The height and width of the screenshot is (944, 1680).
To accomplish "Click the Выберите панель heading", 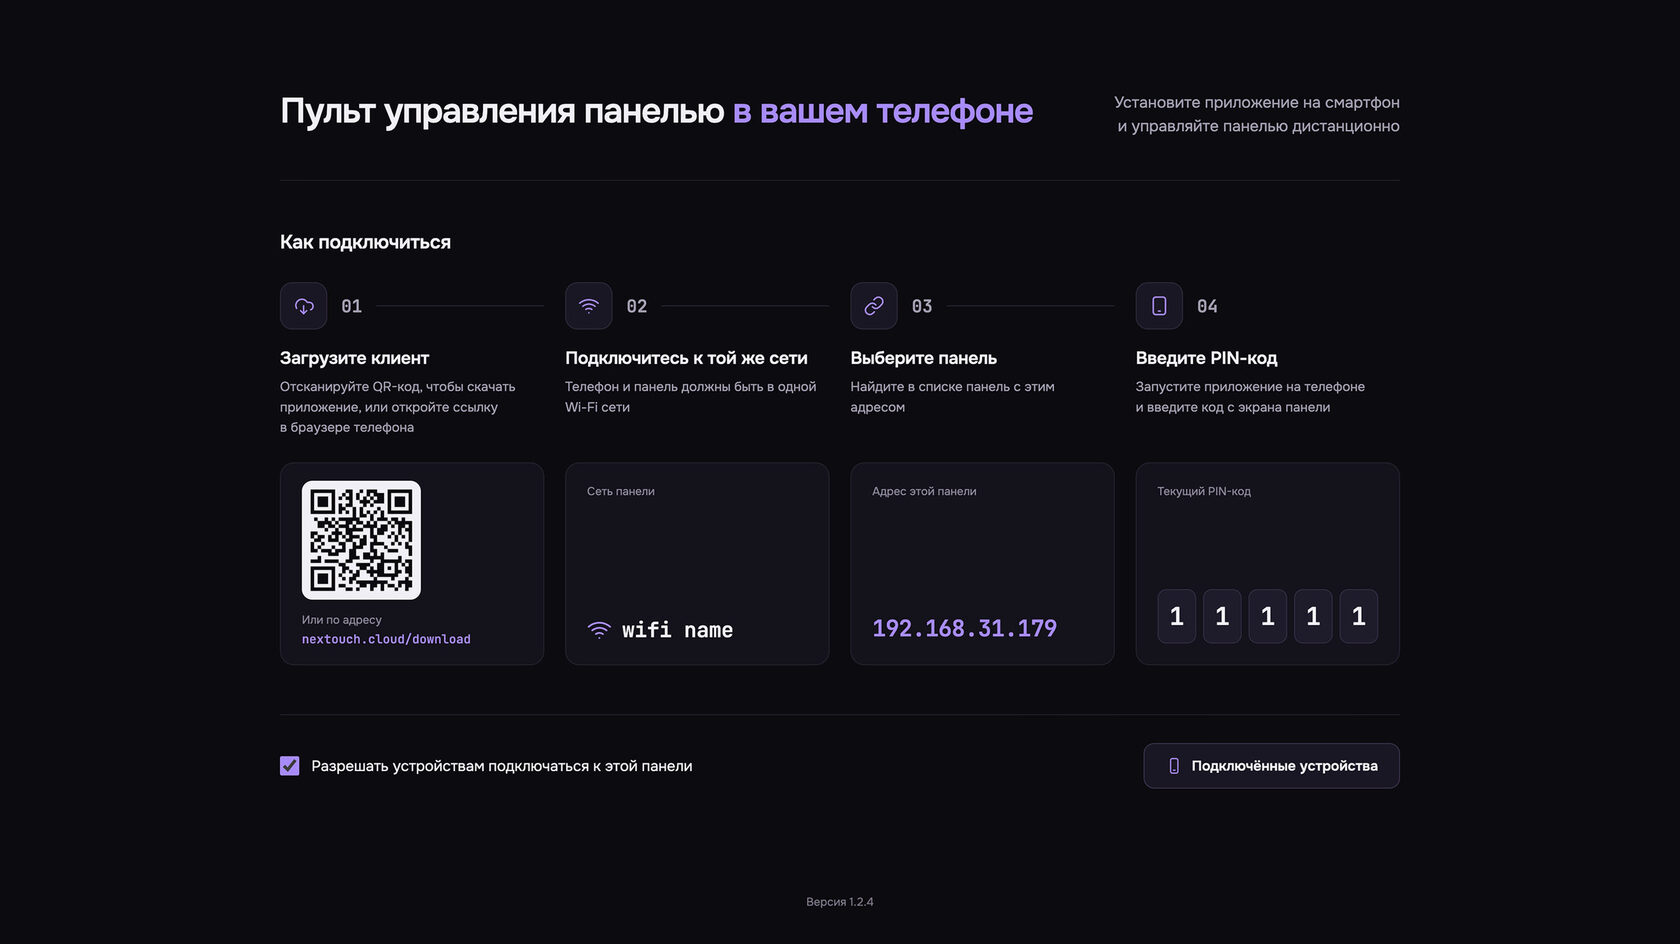I will 923,358.
